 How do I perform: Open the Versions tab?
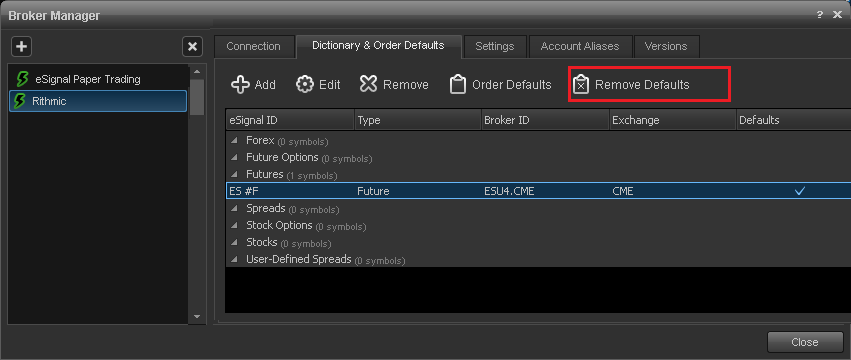click(666, 47)
